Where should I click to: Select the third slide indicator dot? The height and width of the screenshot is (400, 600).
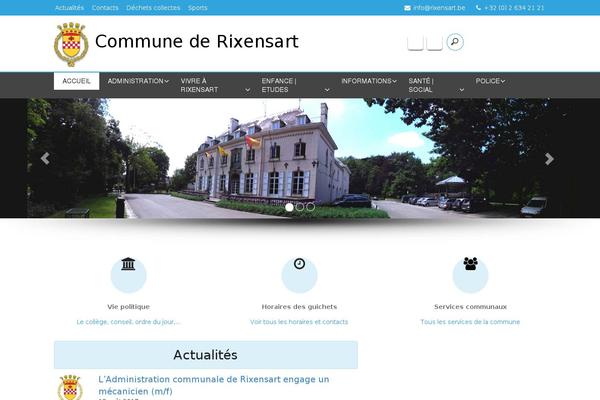point(310,207)
